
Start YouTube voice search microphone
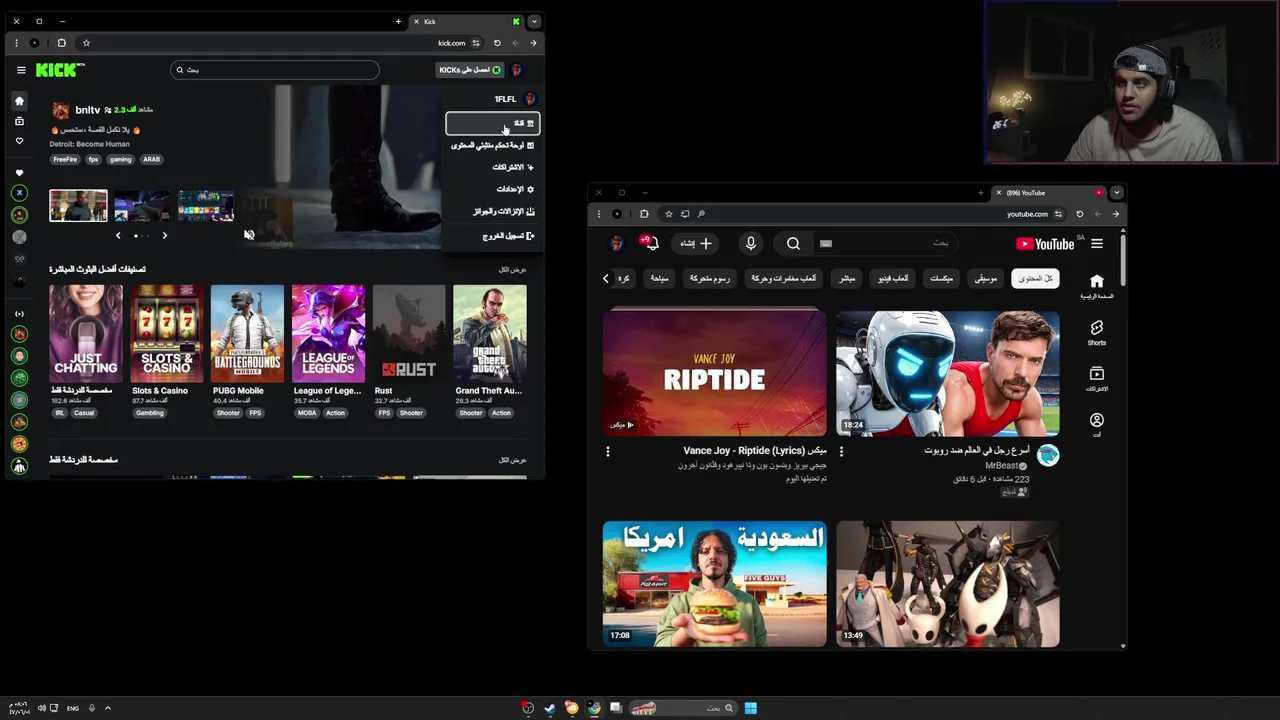point(751,243)
